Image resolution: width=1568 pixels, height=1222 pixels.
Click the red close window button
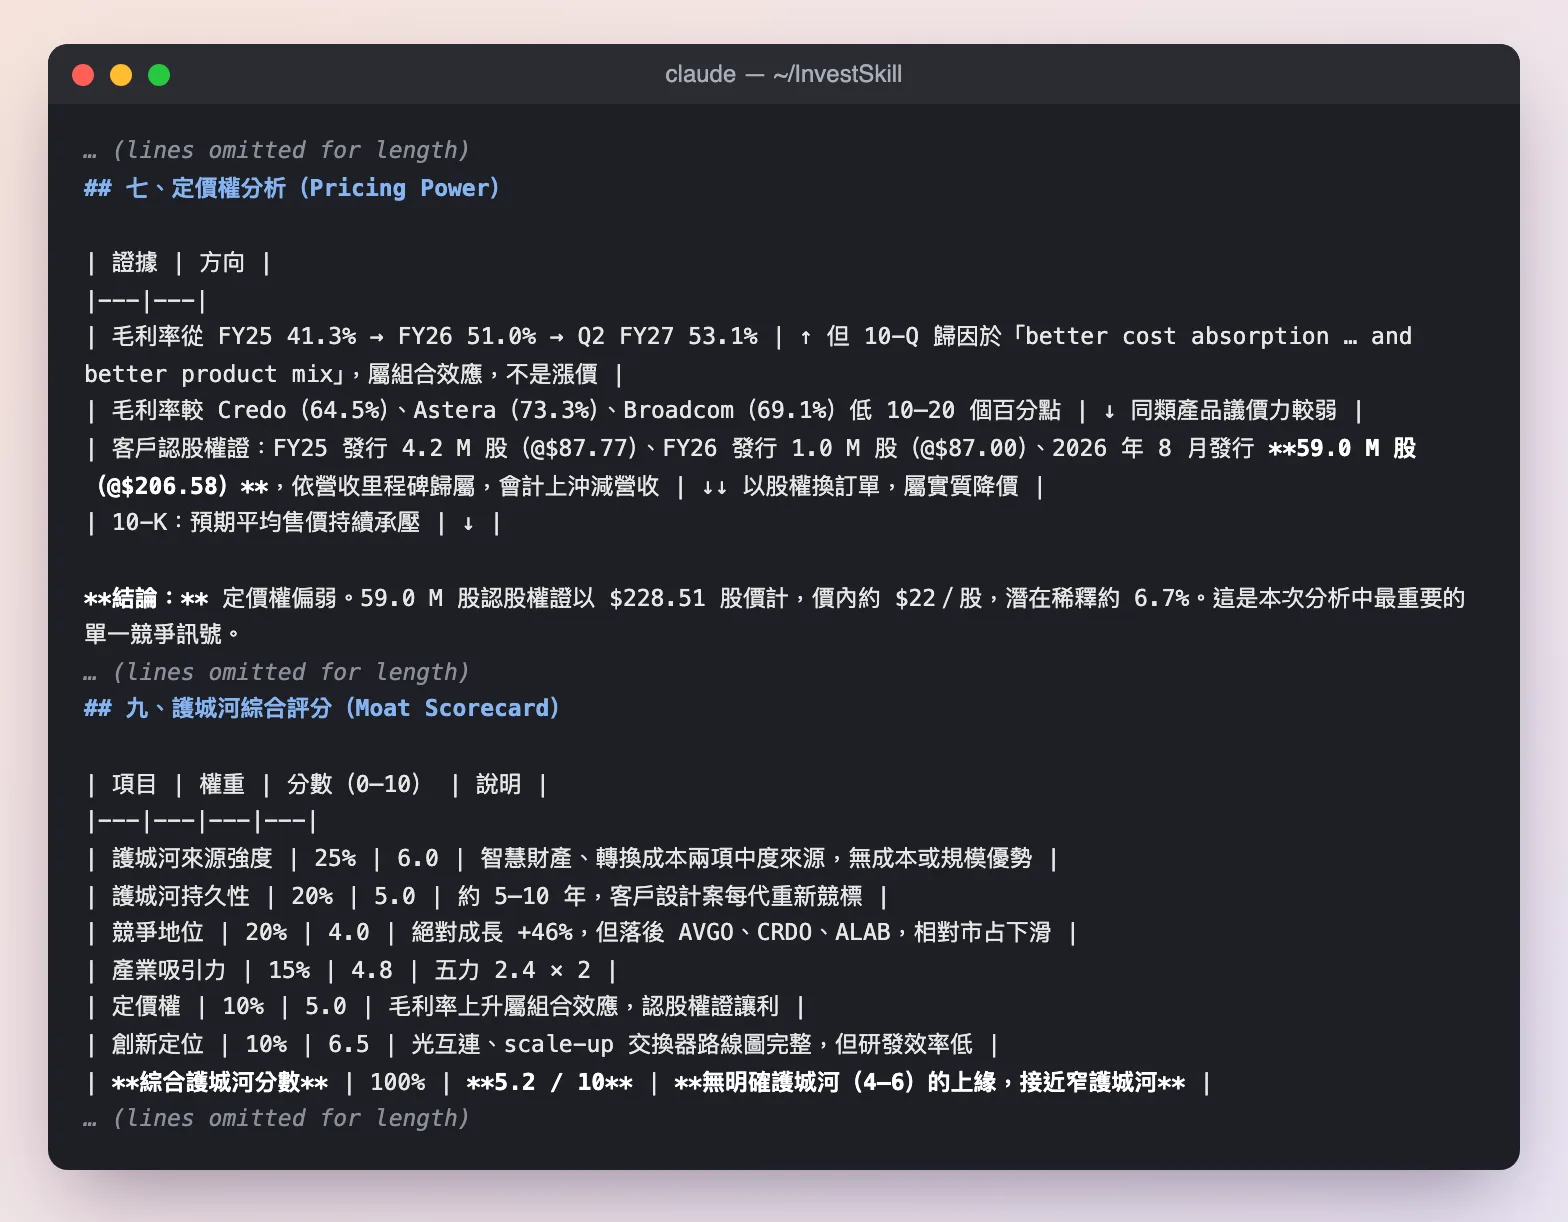coord(83,75)
